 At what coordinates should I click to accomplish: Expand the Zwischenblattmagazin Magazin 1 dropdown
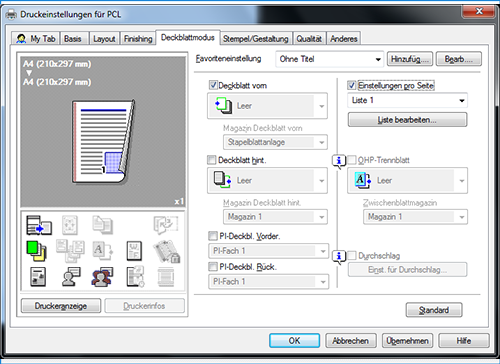pyautogui.click(x=415, y=217)
